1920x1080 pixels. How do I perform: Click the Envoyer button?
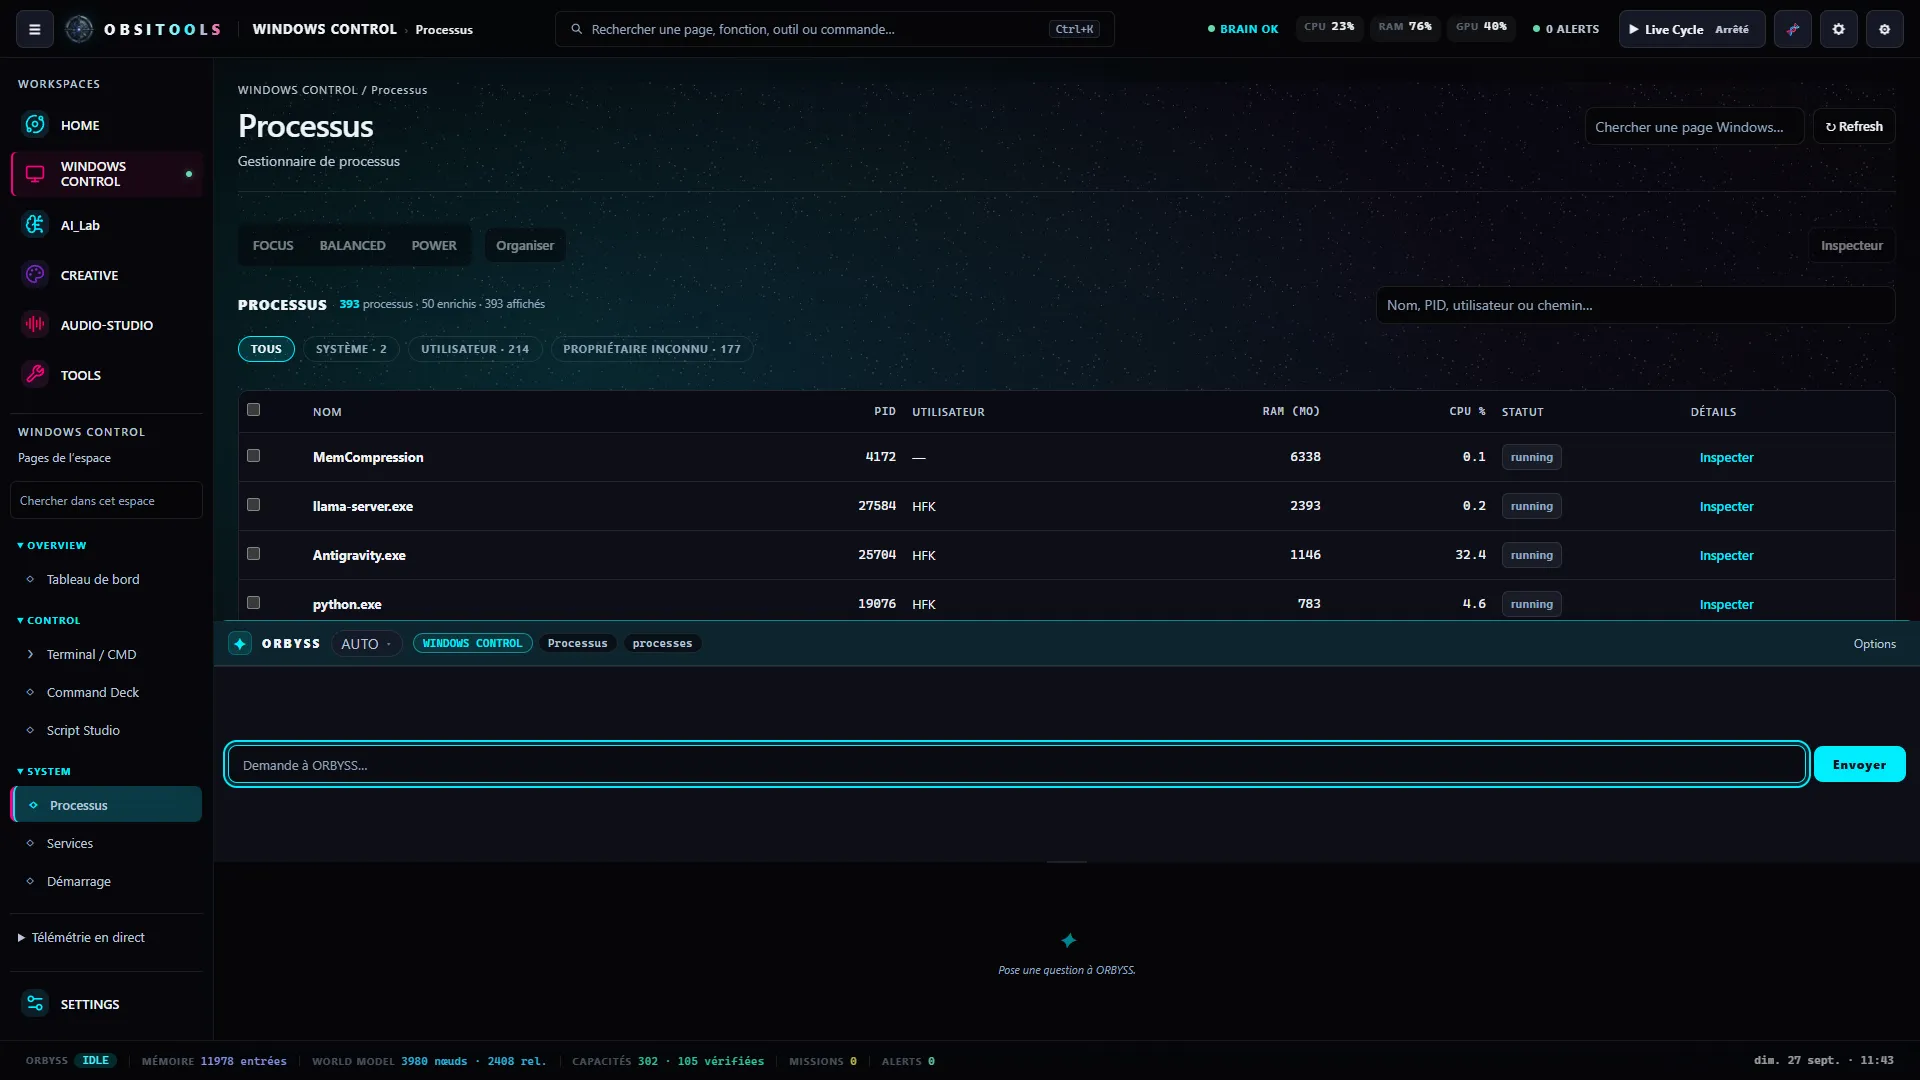point(1860,765)
